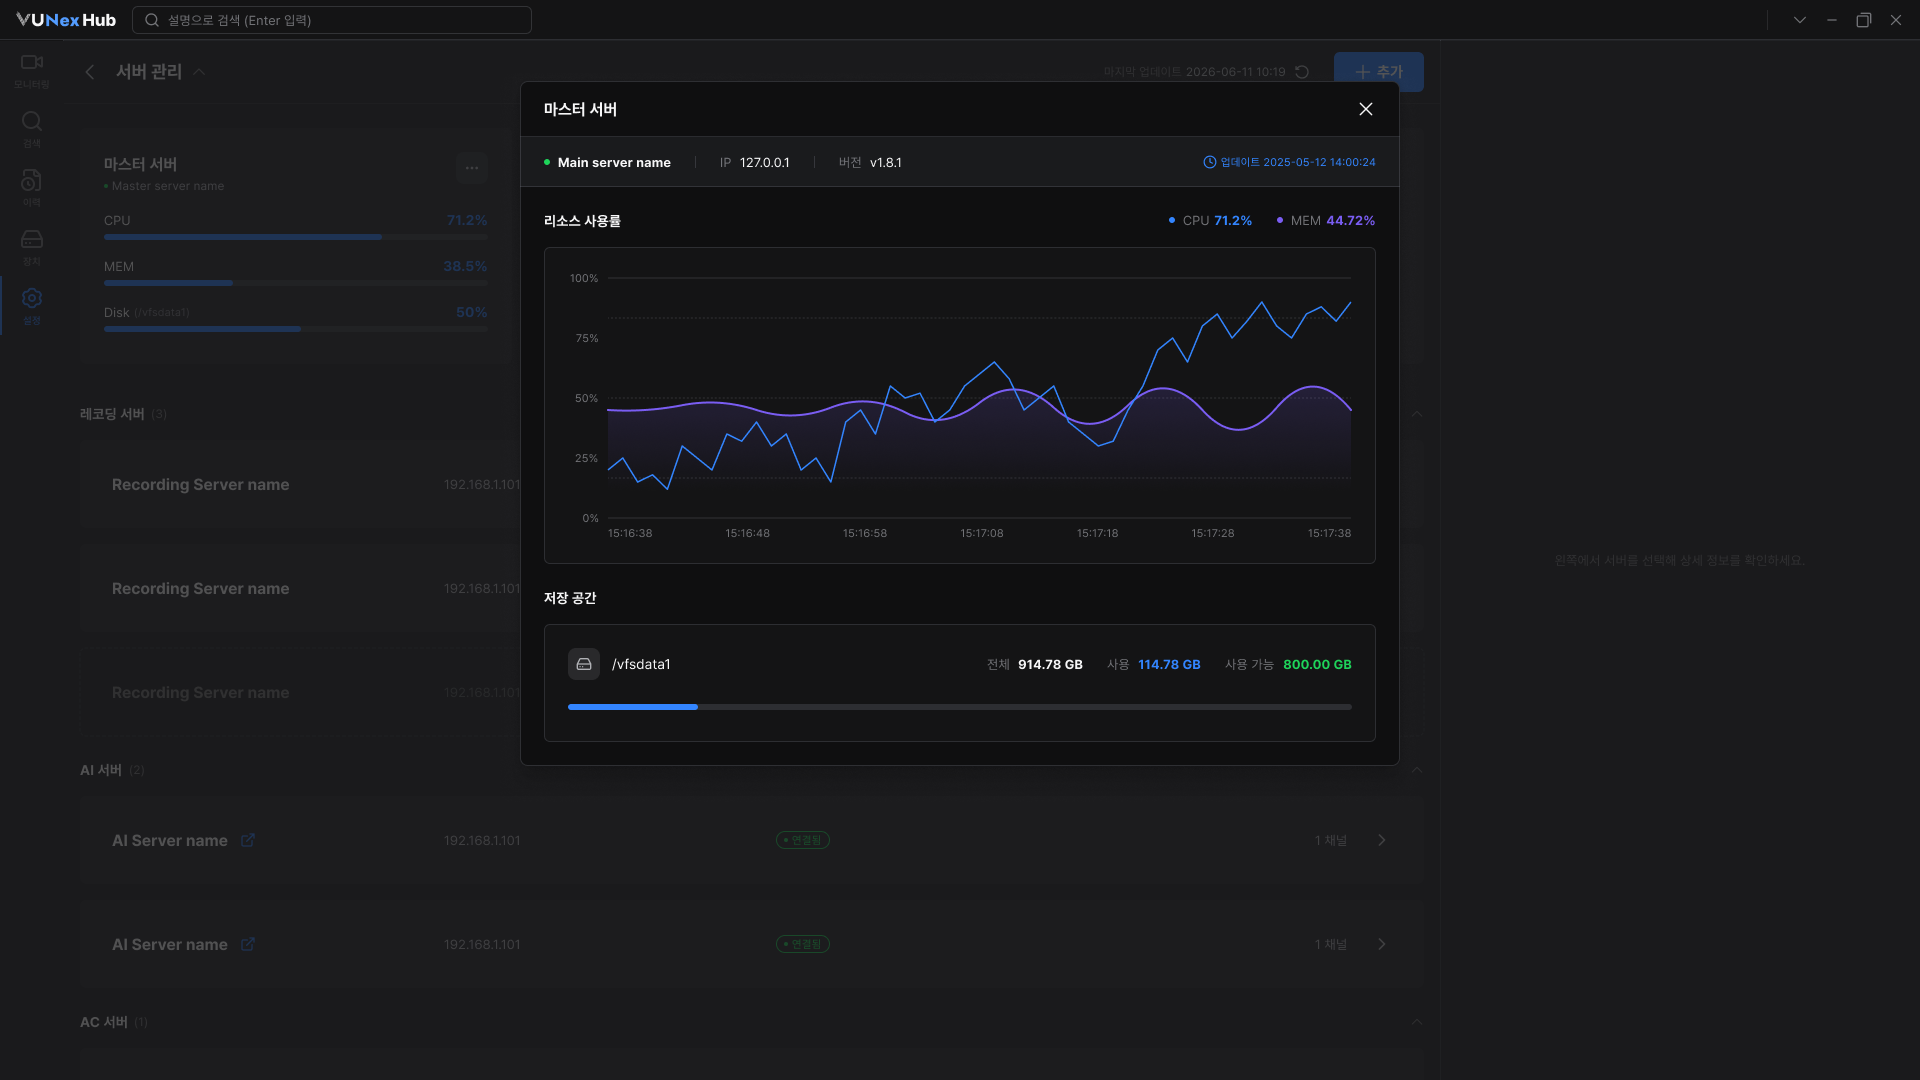
Task: Click the 'Main server name' label
Action: pos(614,162)
